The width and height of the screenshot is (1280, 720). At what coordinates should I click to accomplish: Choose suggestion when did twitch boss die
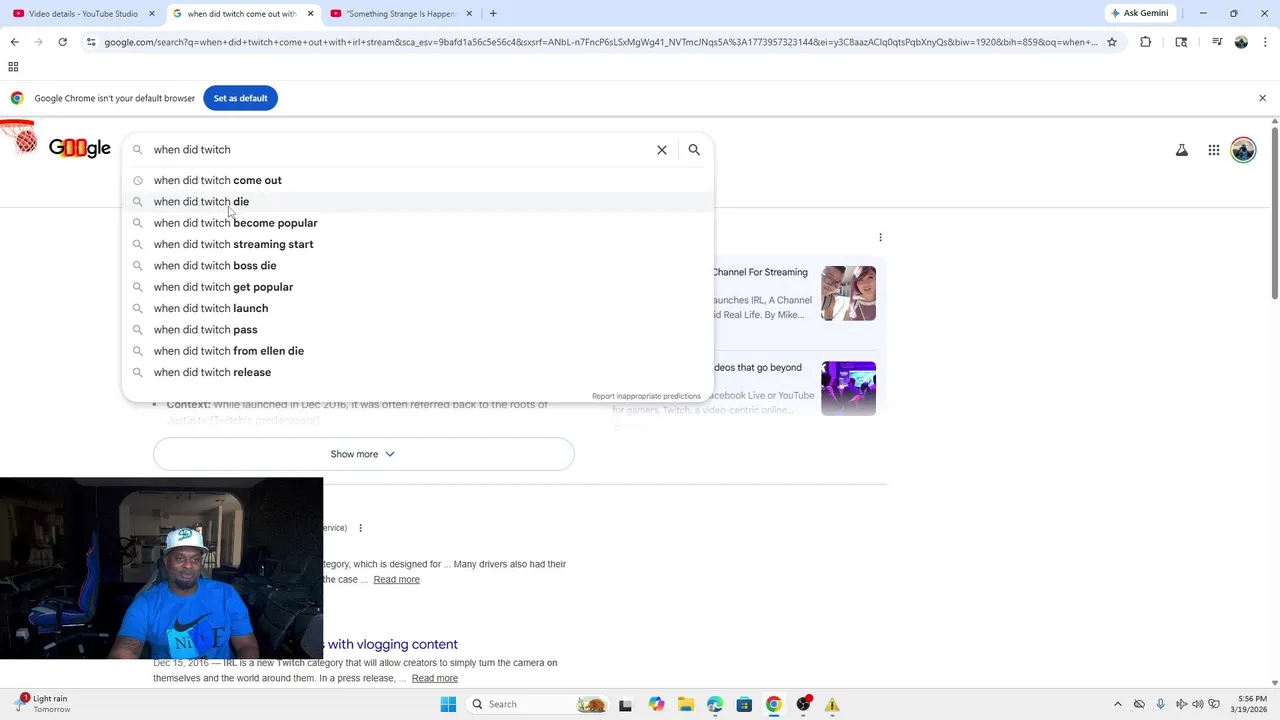click(x=418, y=266)
